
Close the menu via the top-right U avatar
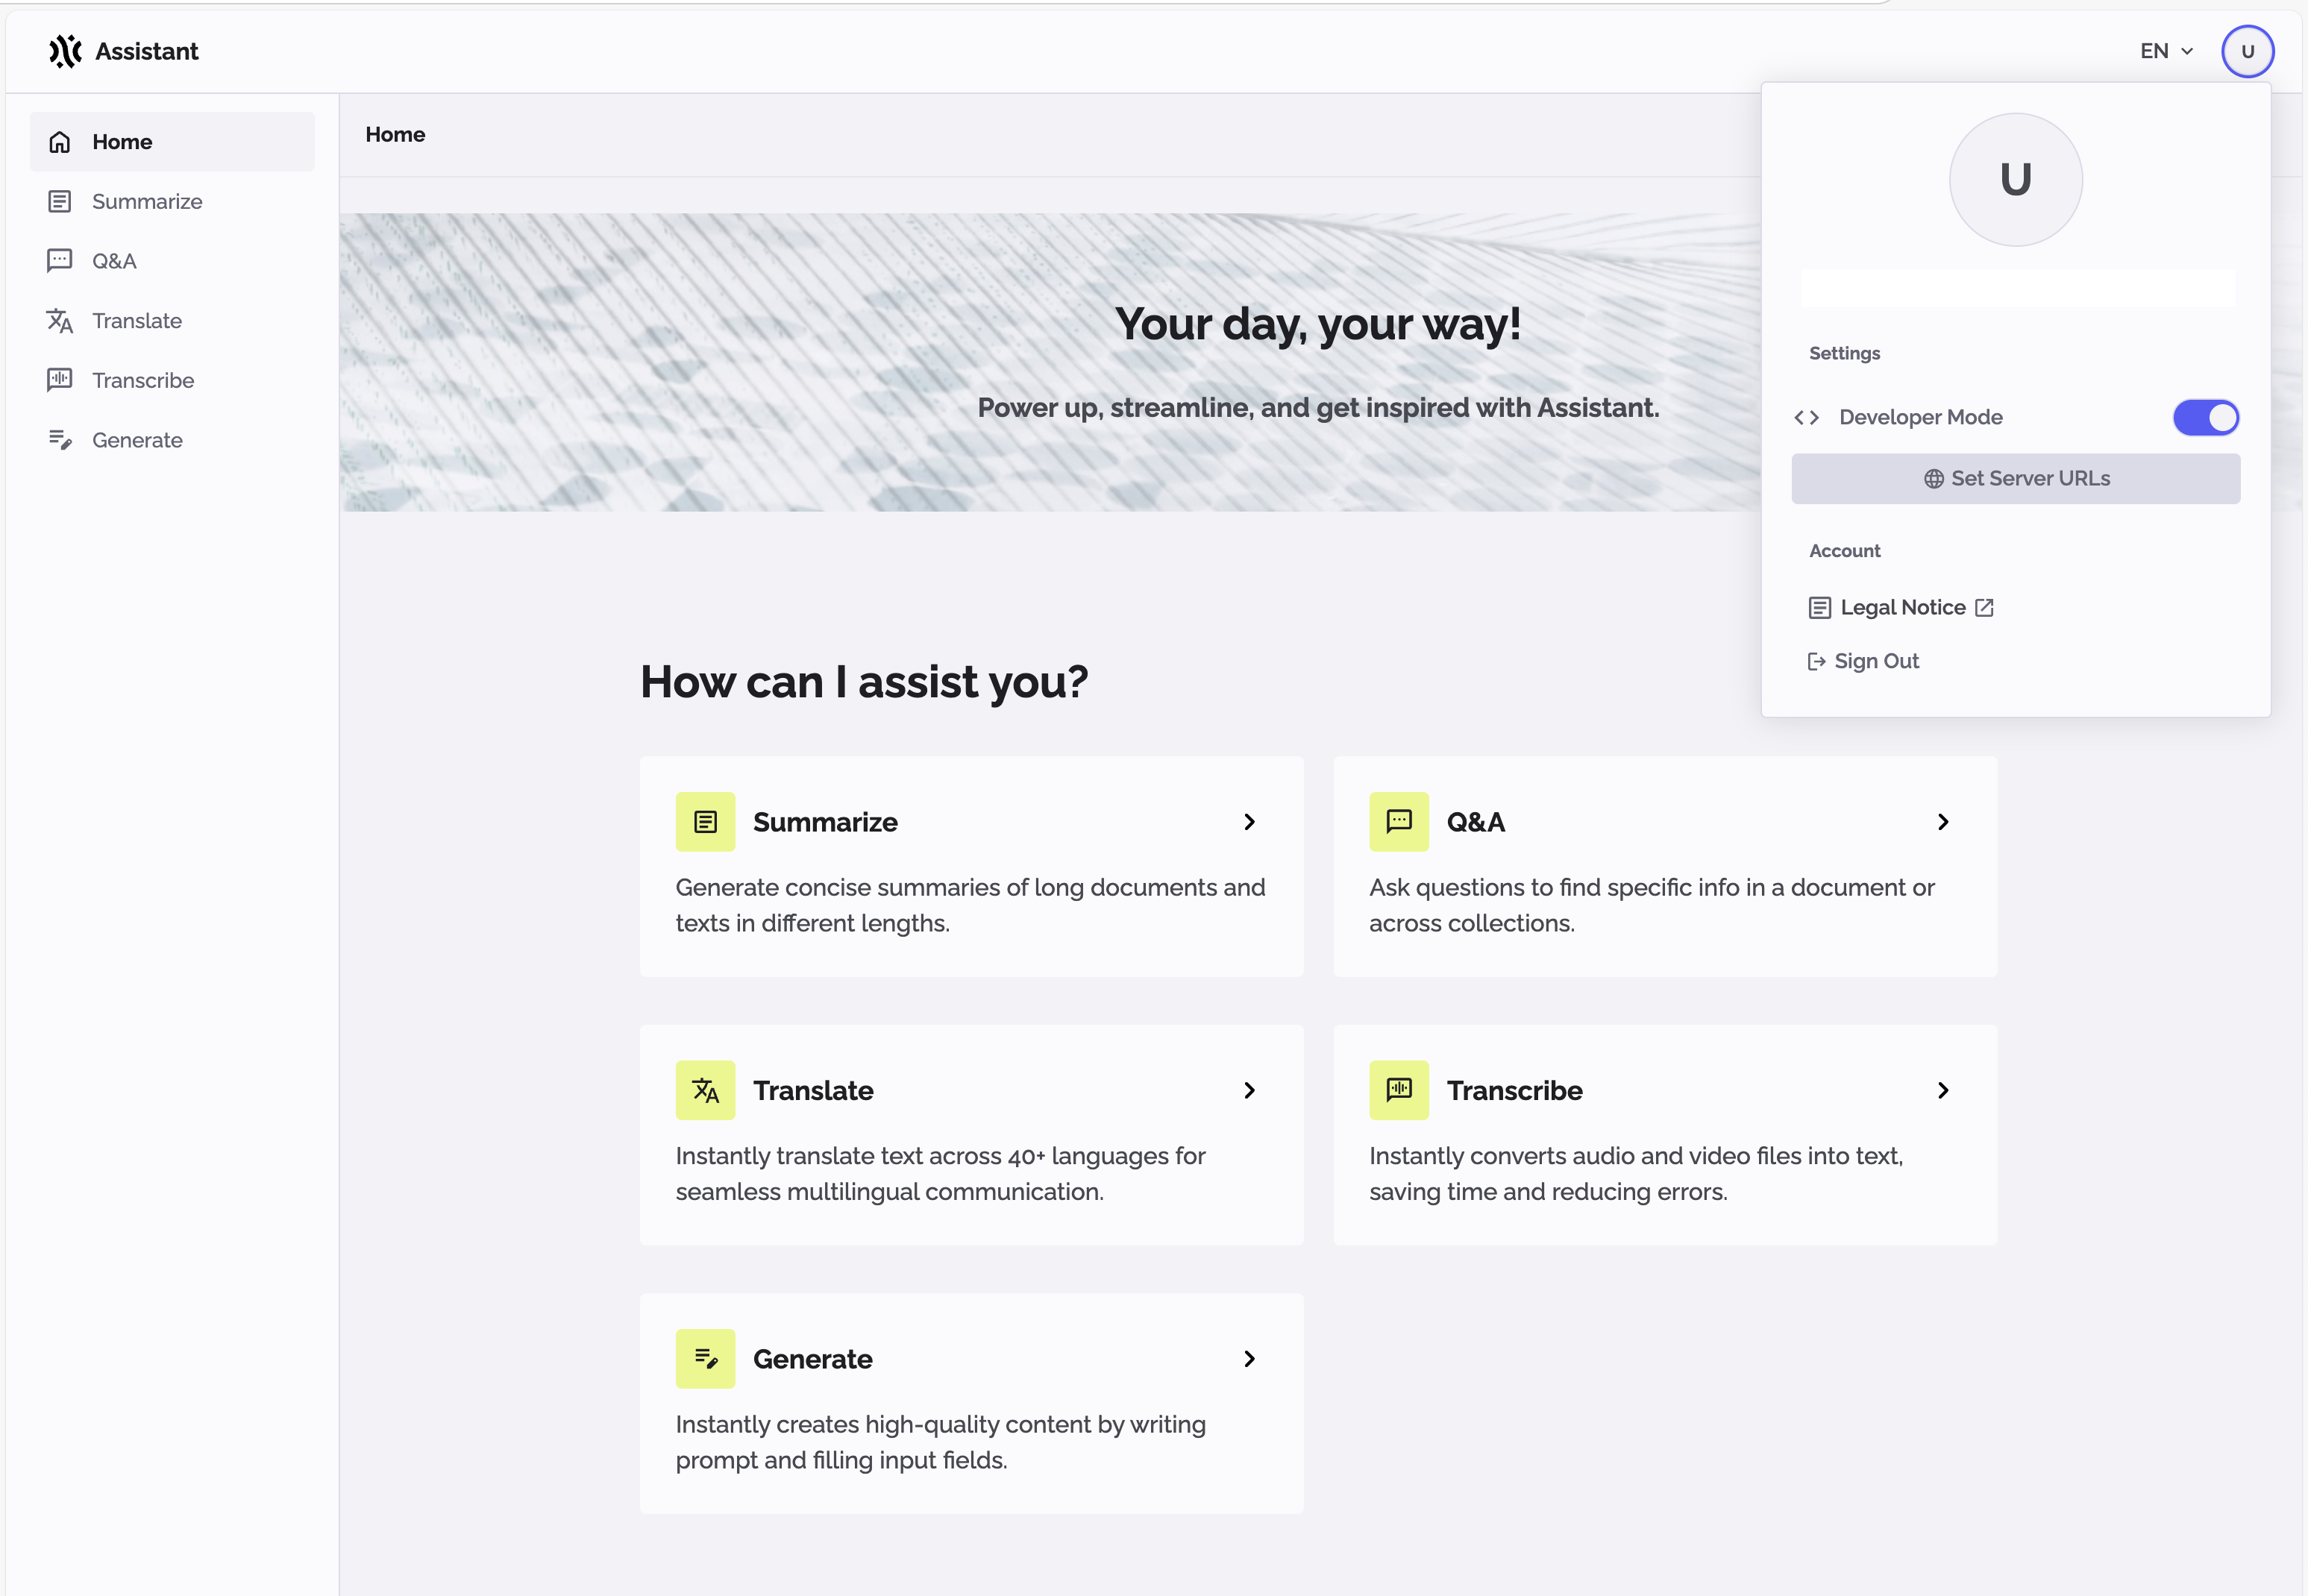pos(2247,51)
